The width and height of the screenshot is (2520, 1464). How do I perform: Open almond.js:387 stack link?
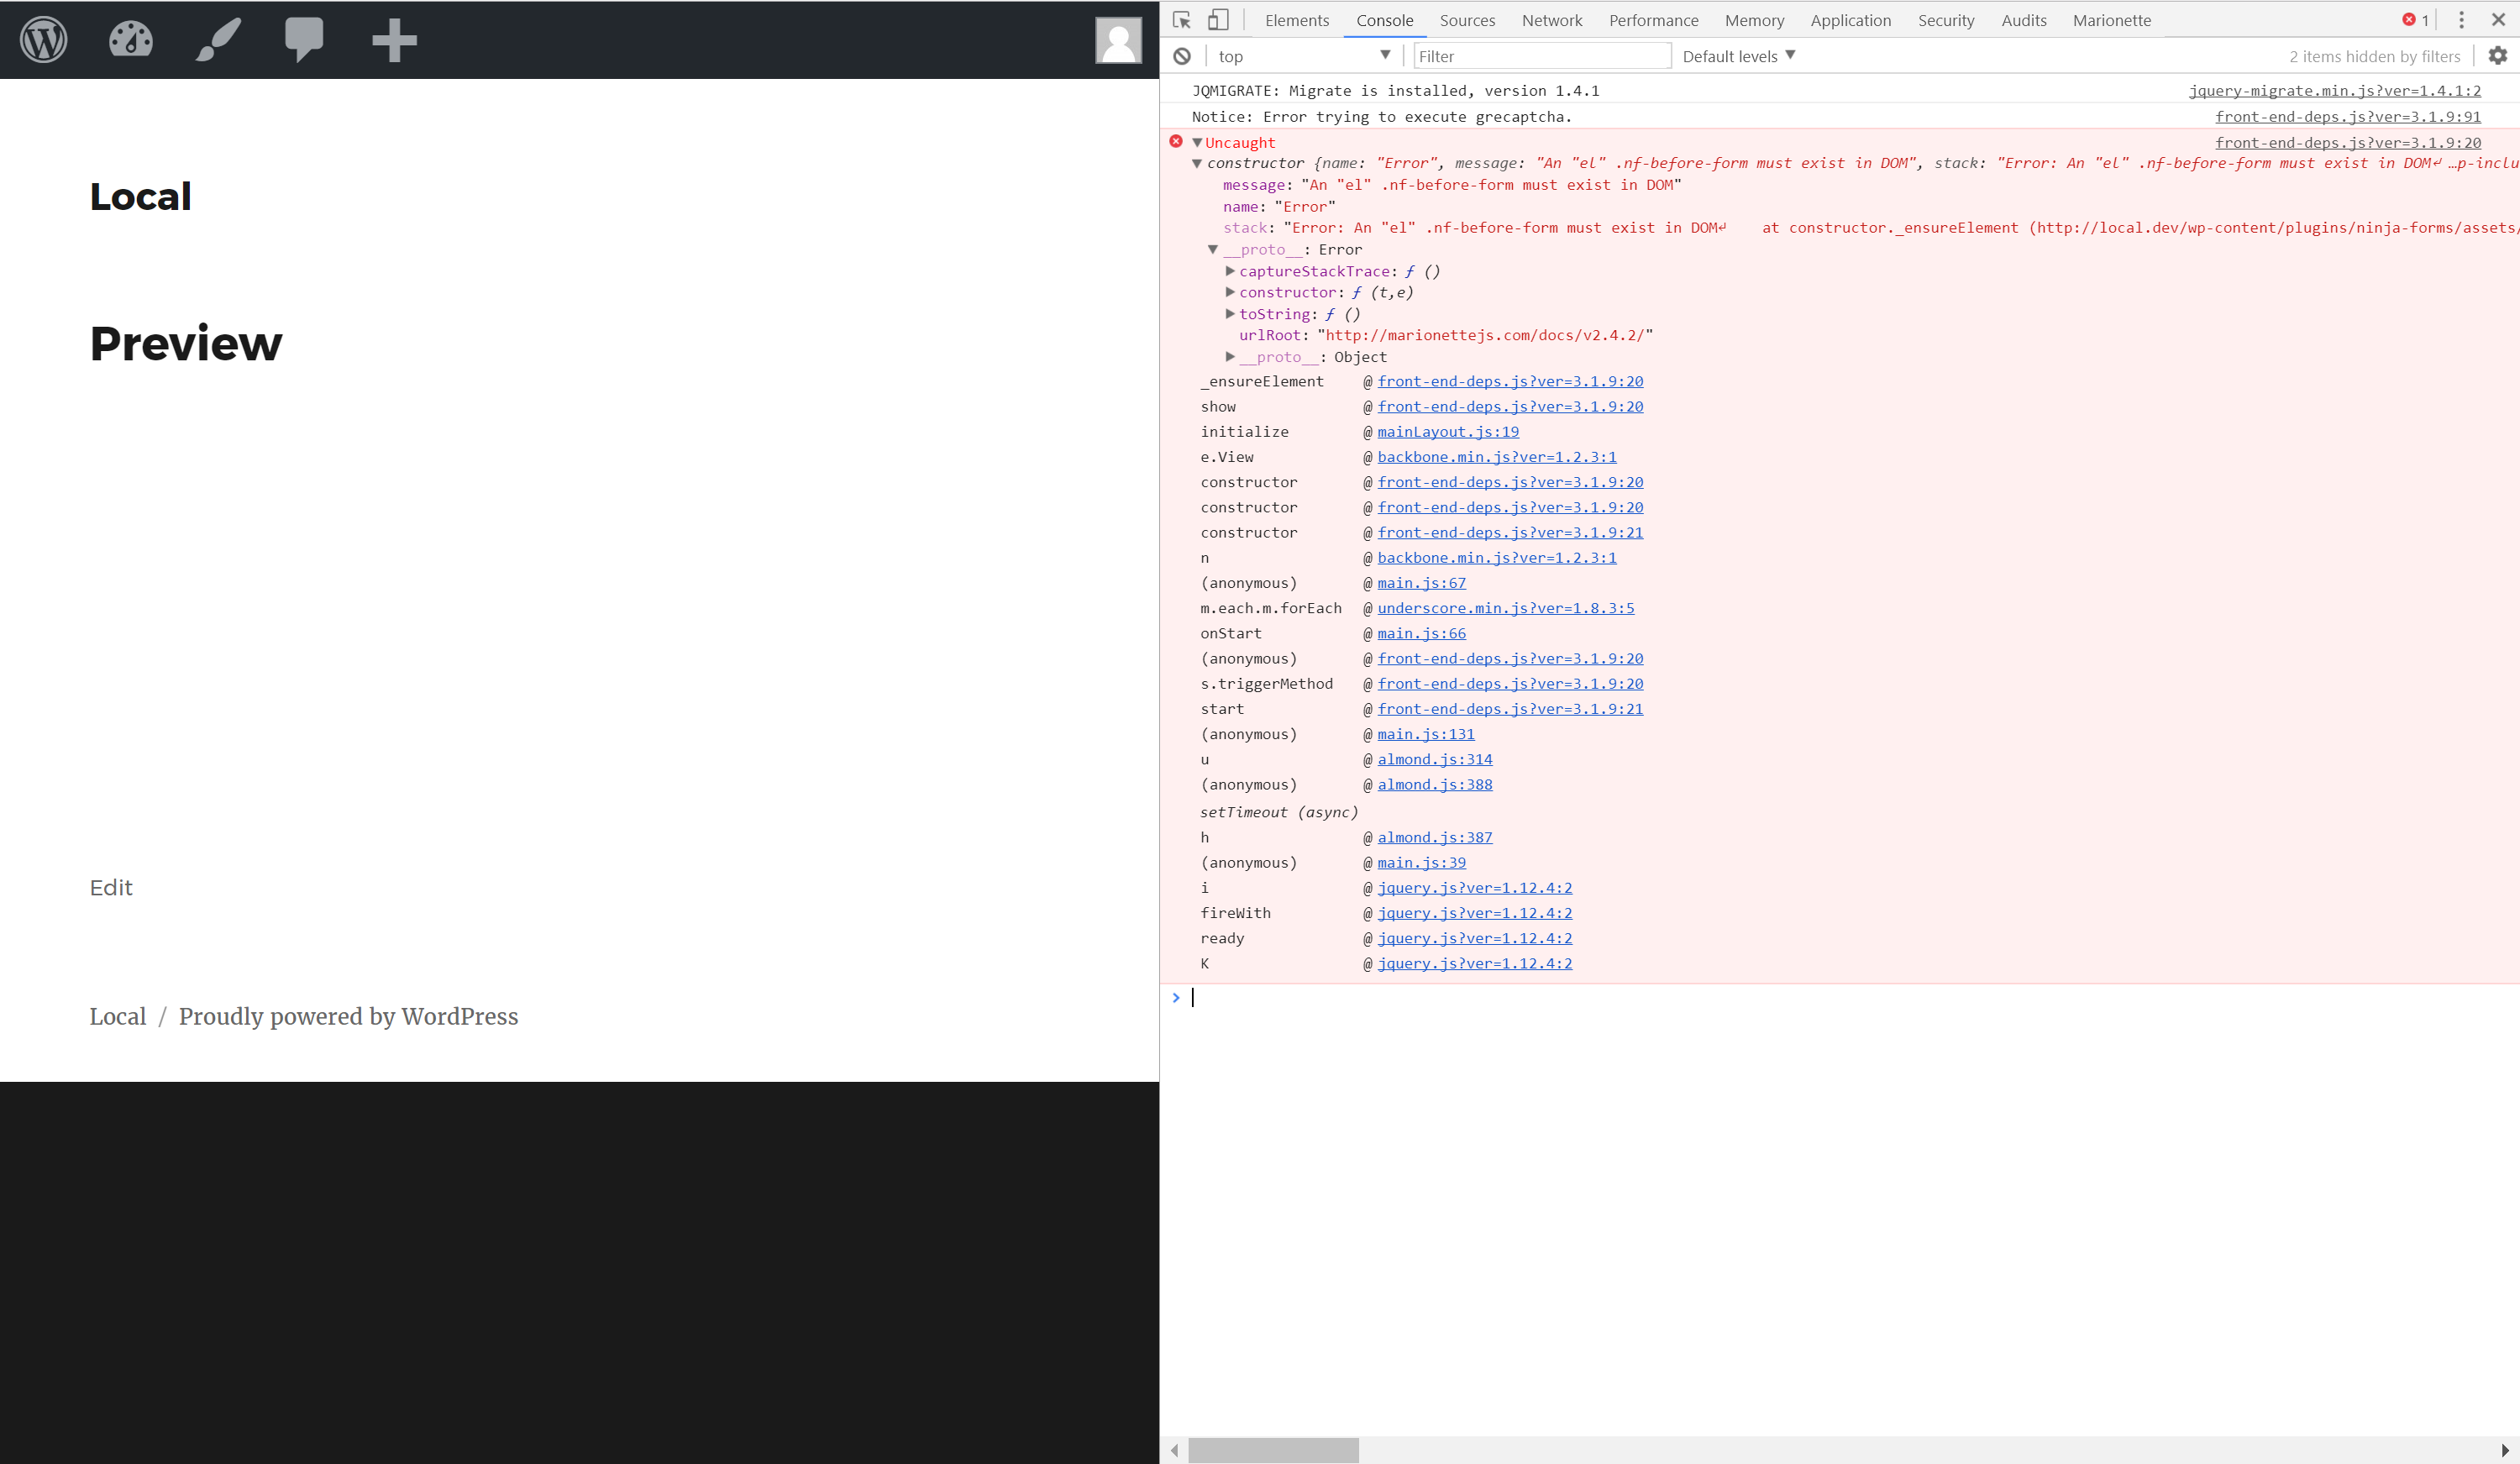(x=1435, y=837)
